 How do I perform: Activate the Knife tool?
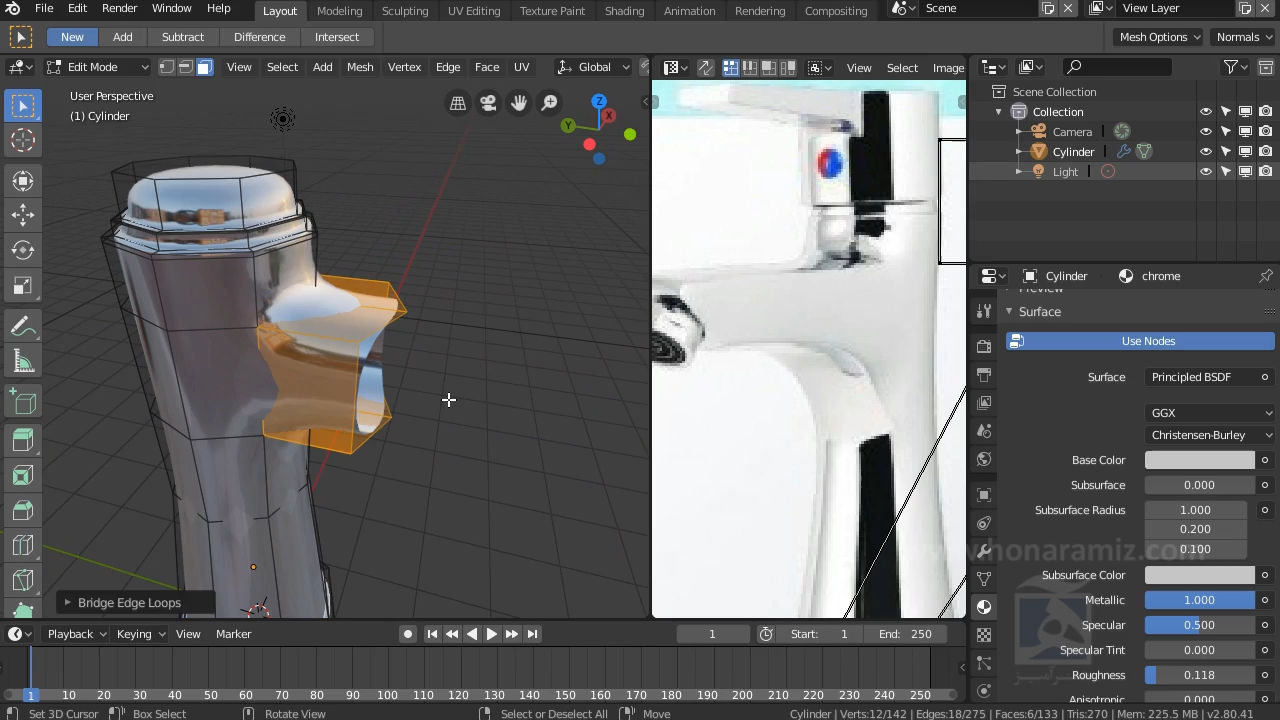click(x=22, y=581)
